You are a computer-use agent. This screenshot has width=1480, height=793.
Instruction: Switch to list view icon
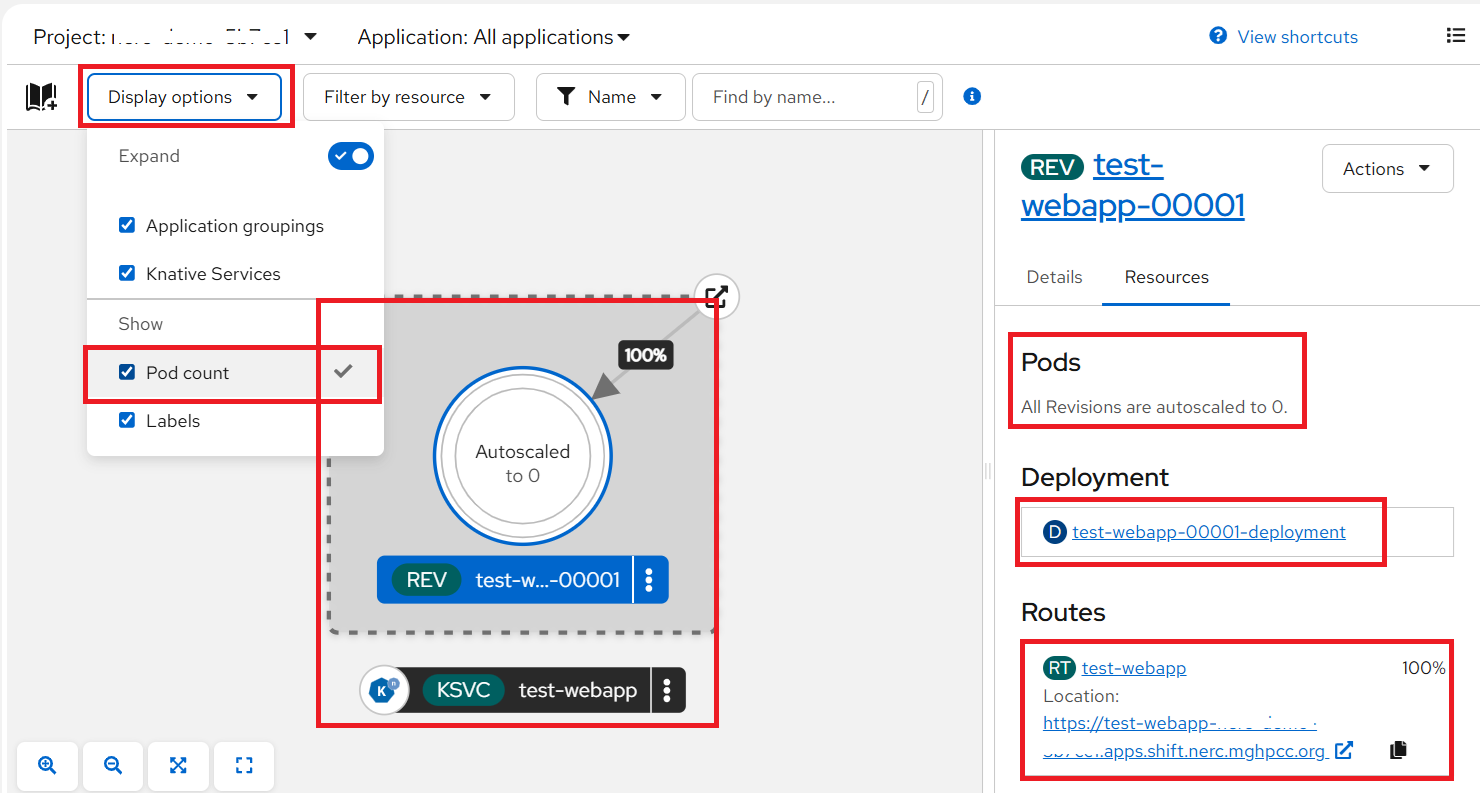[1455, 36]
